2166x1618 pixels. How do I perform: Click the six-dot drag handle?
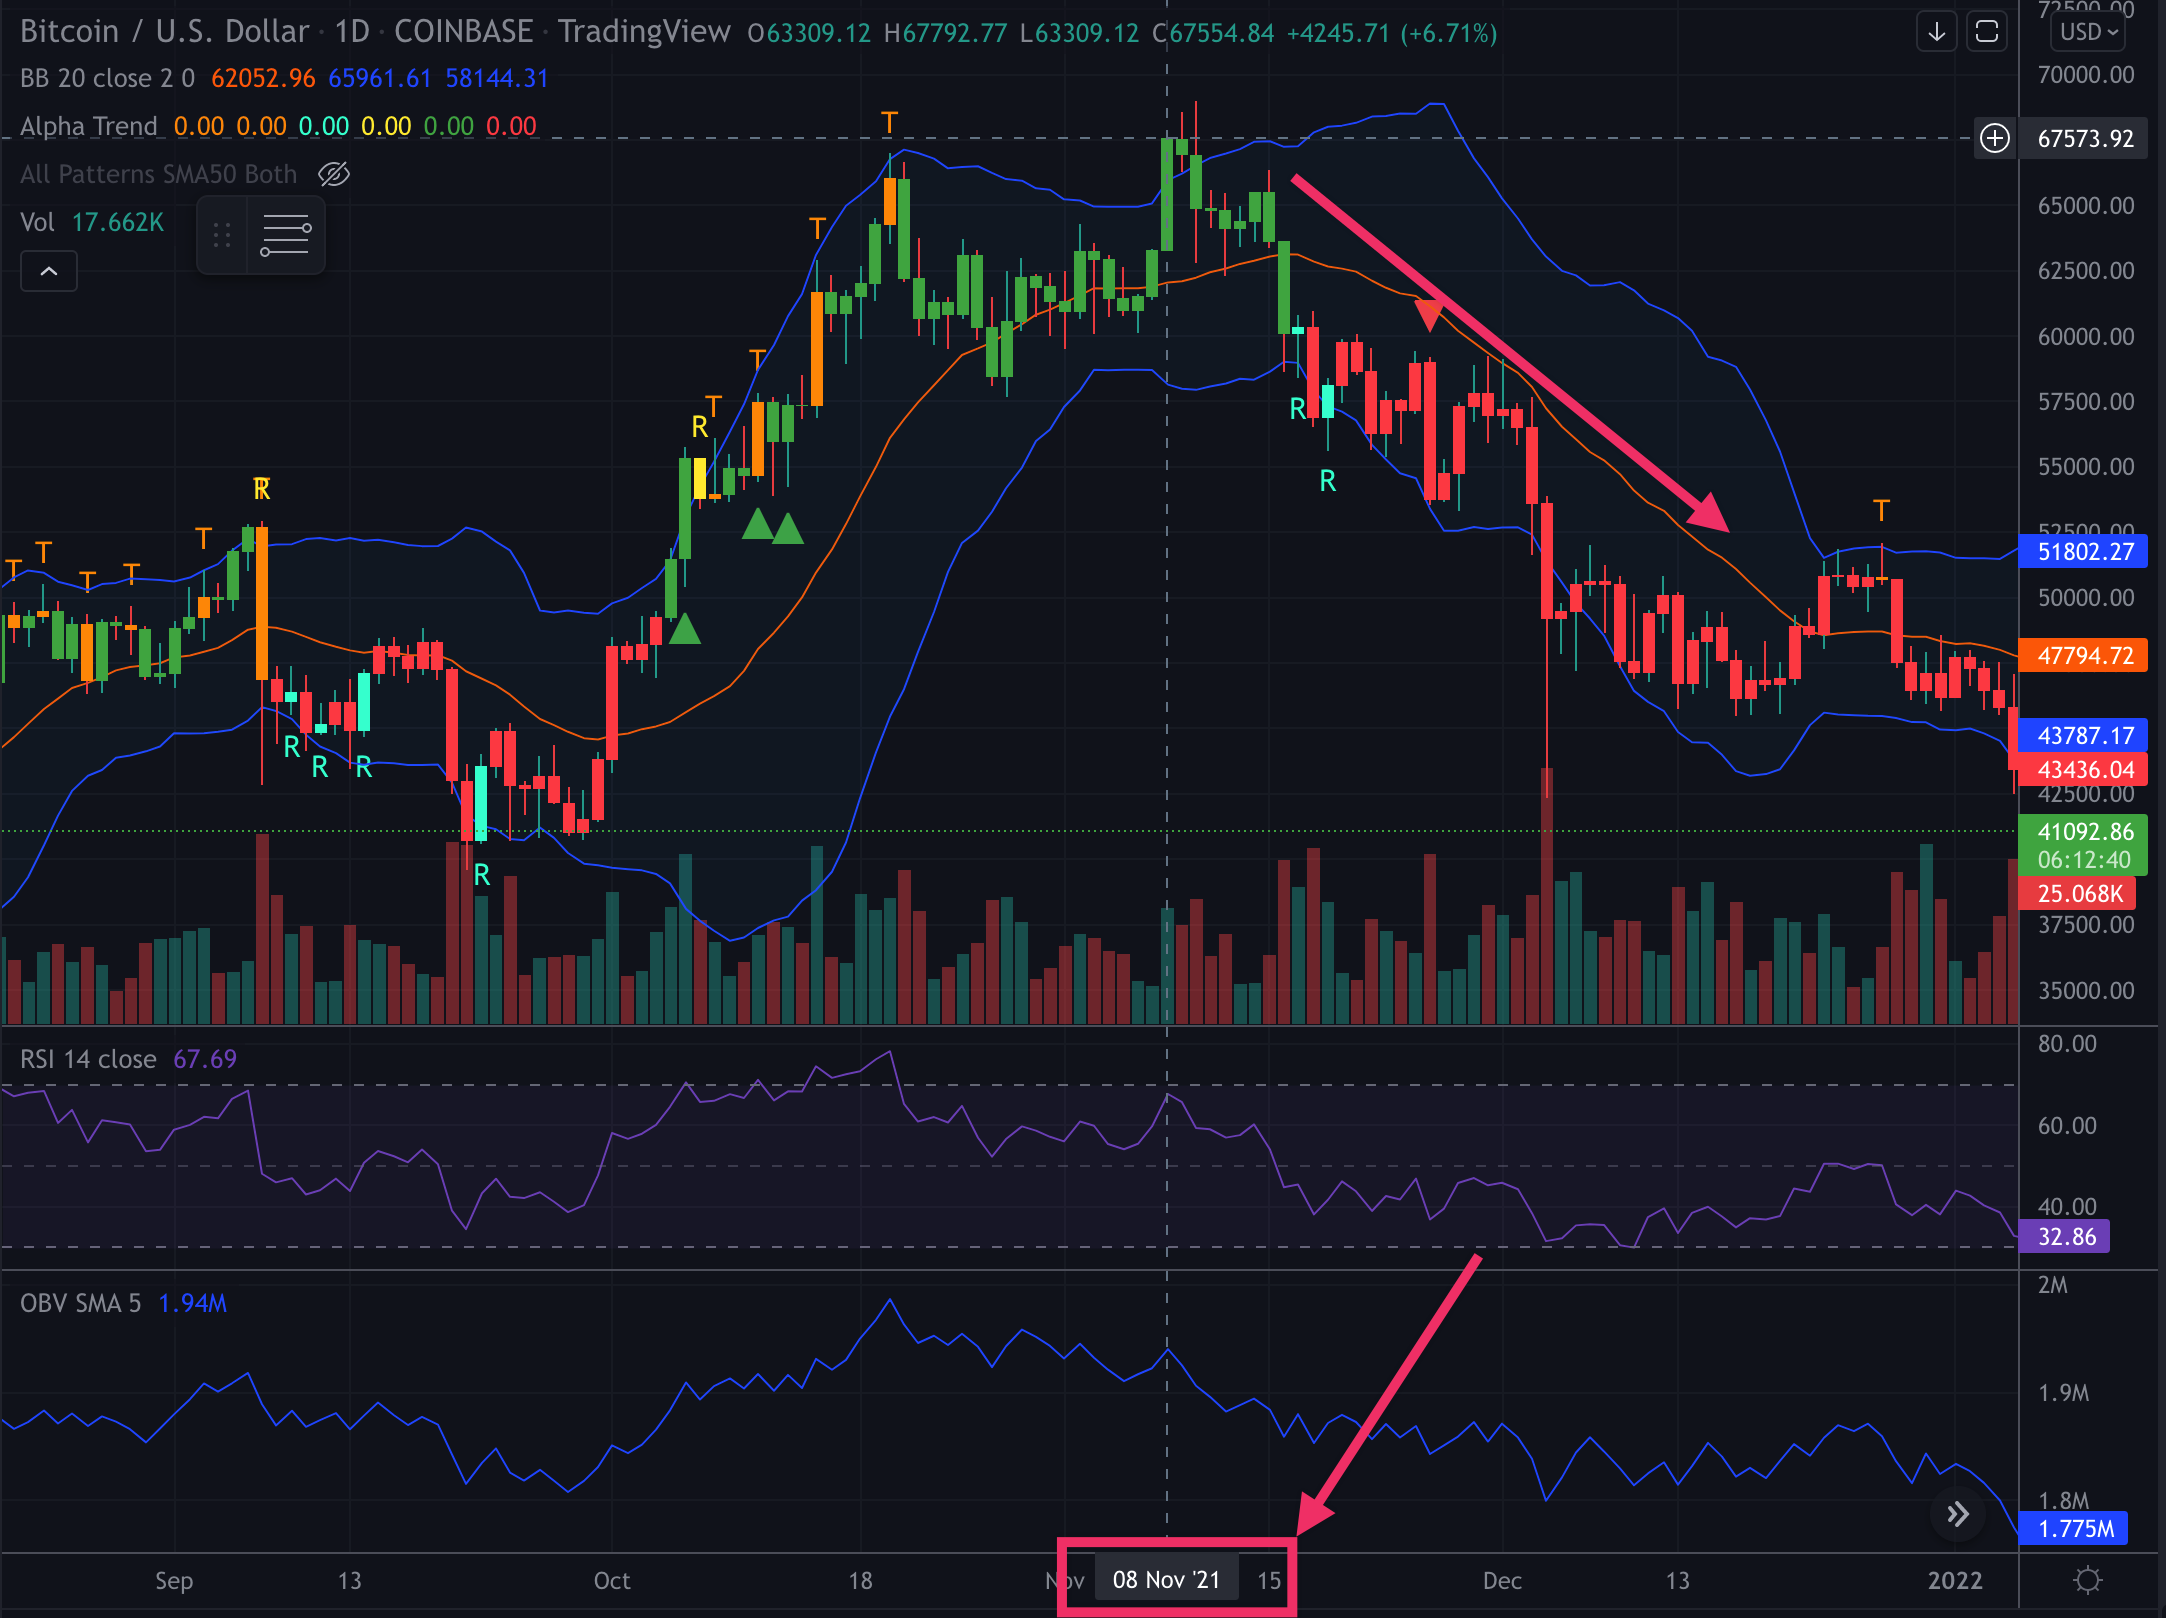coord(222,236)
